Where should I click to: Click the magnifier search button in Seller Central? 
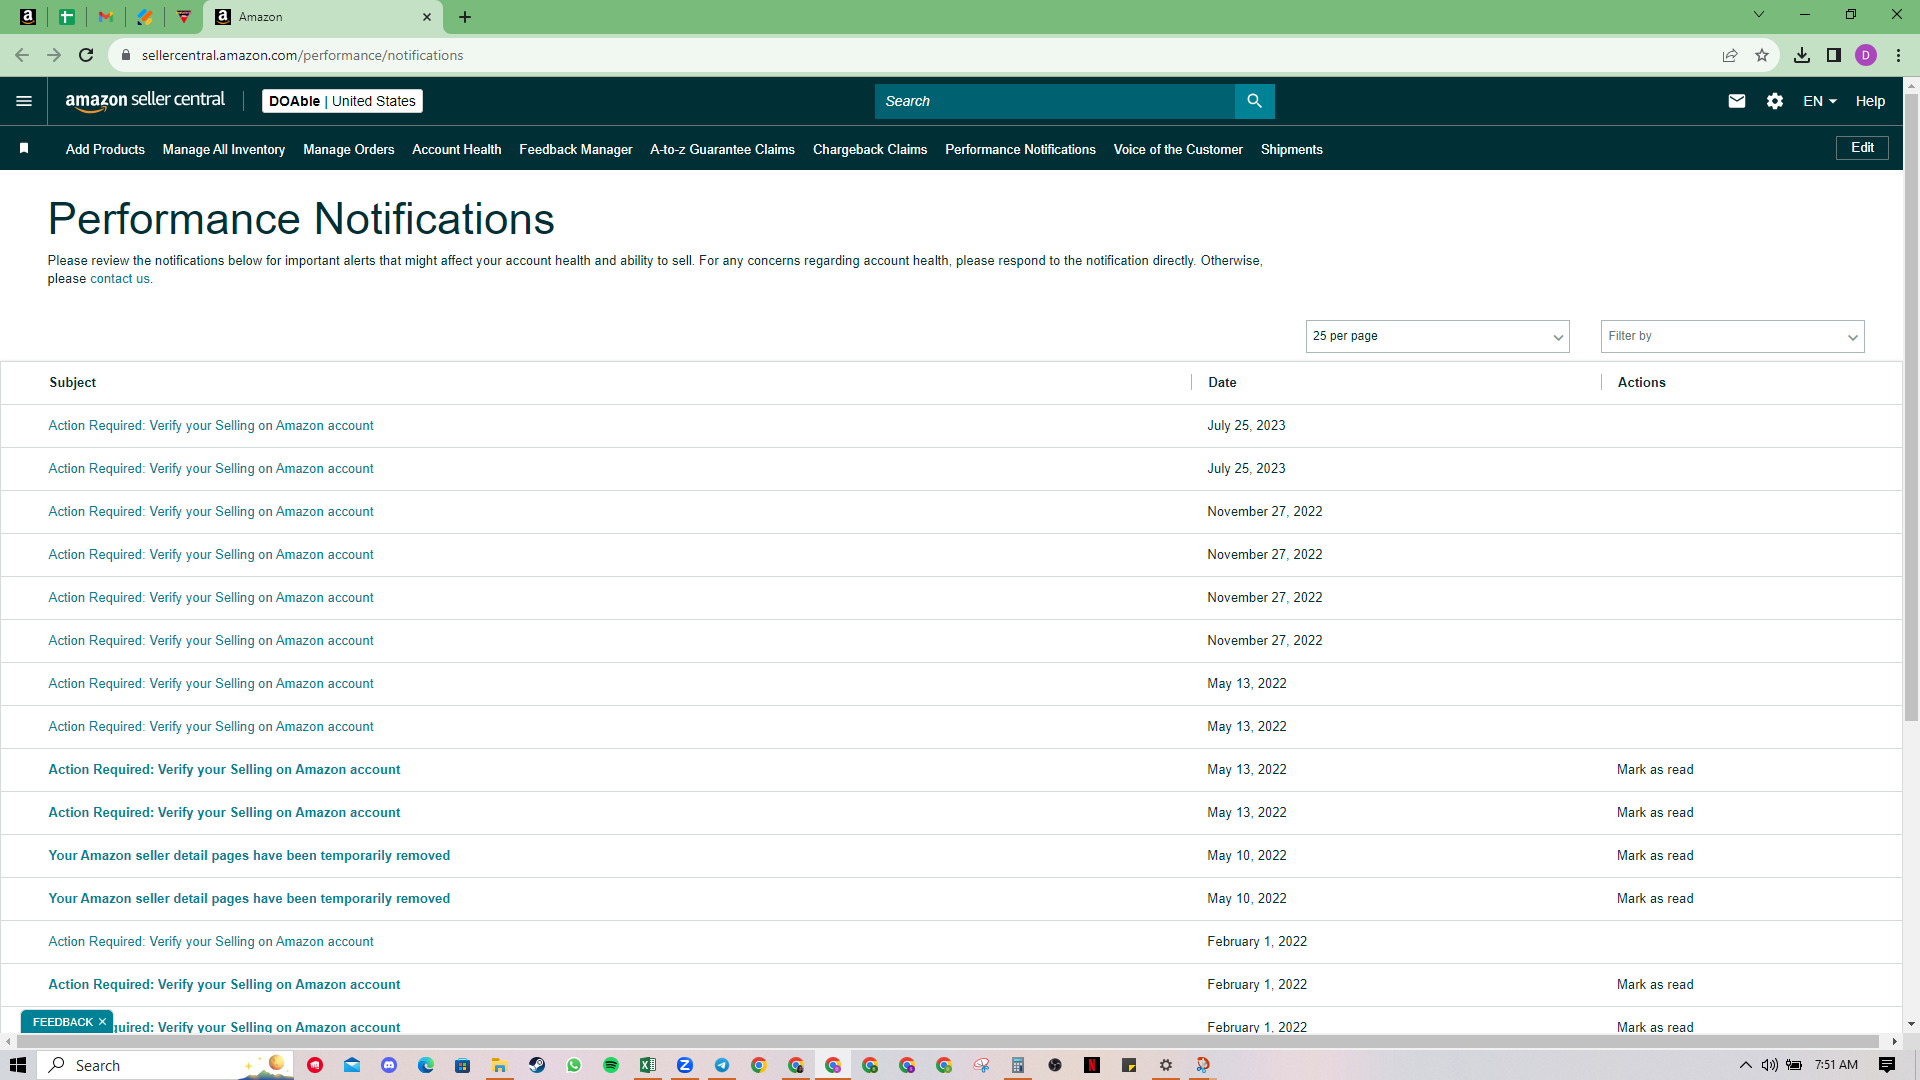point(1254,101)
